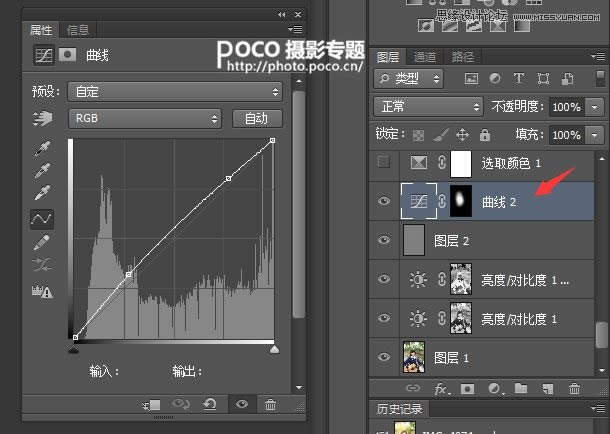Open the 不透明度 opacity dropdown arrow

tap(594, 107)
